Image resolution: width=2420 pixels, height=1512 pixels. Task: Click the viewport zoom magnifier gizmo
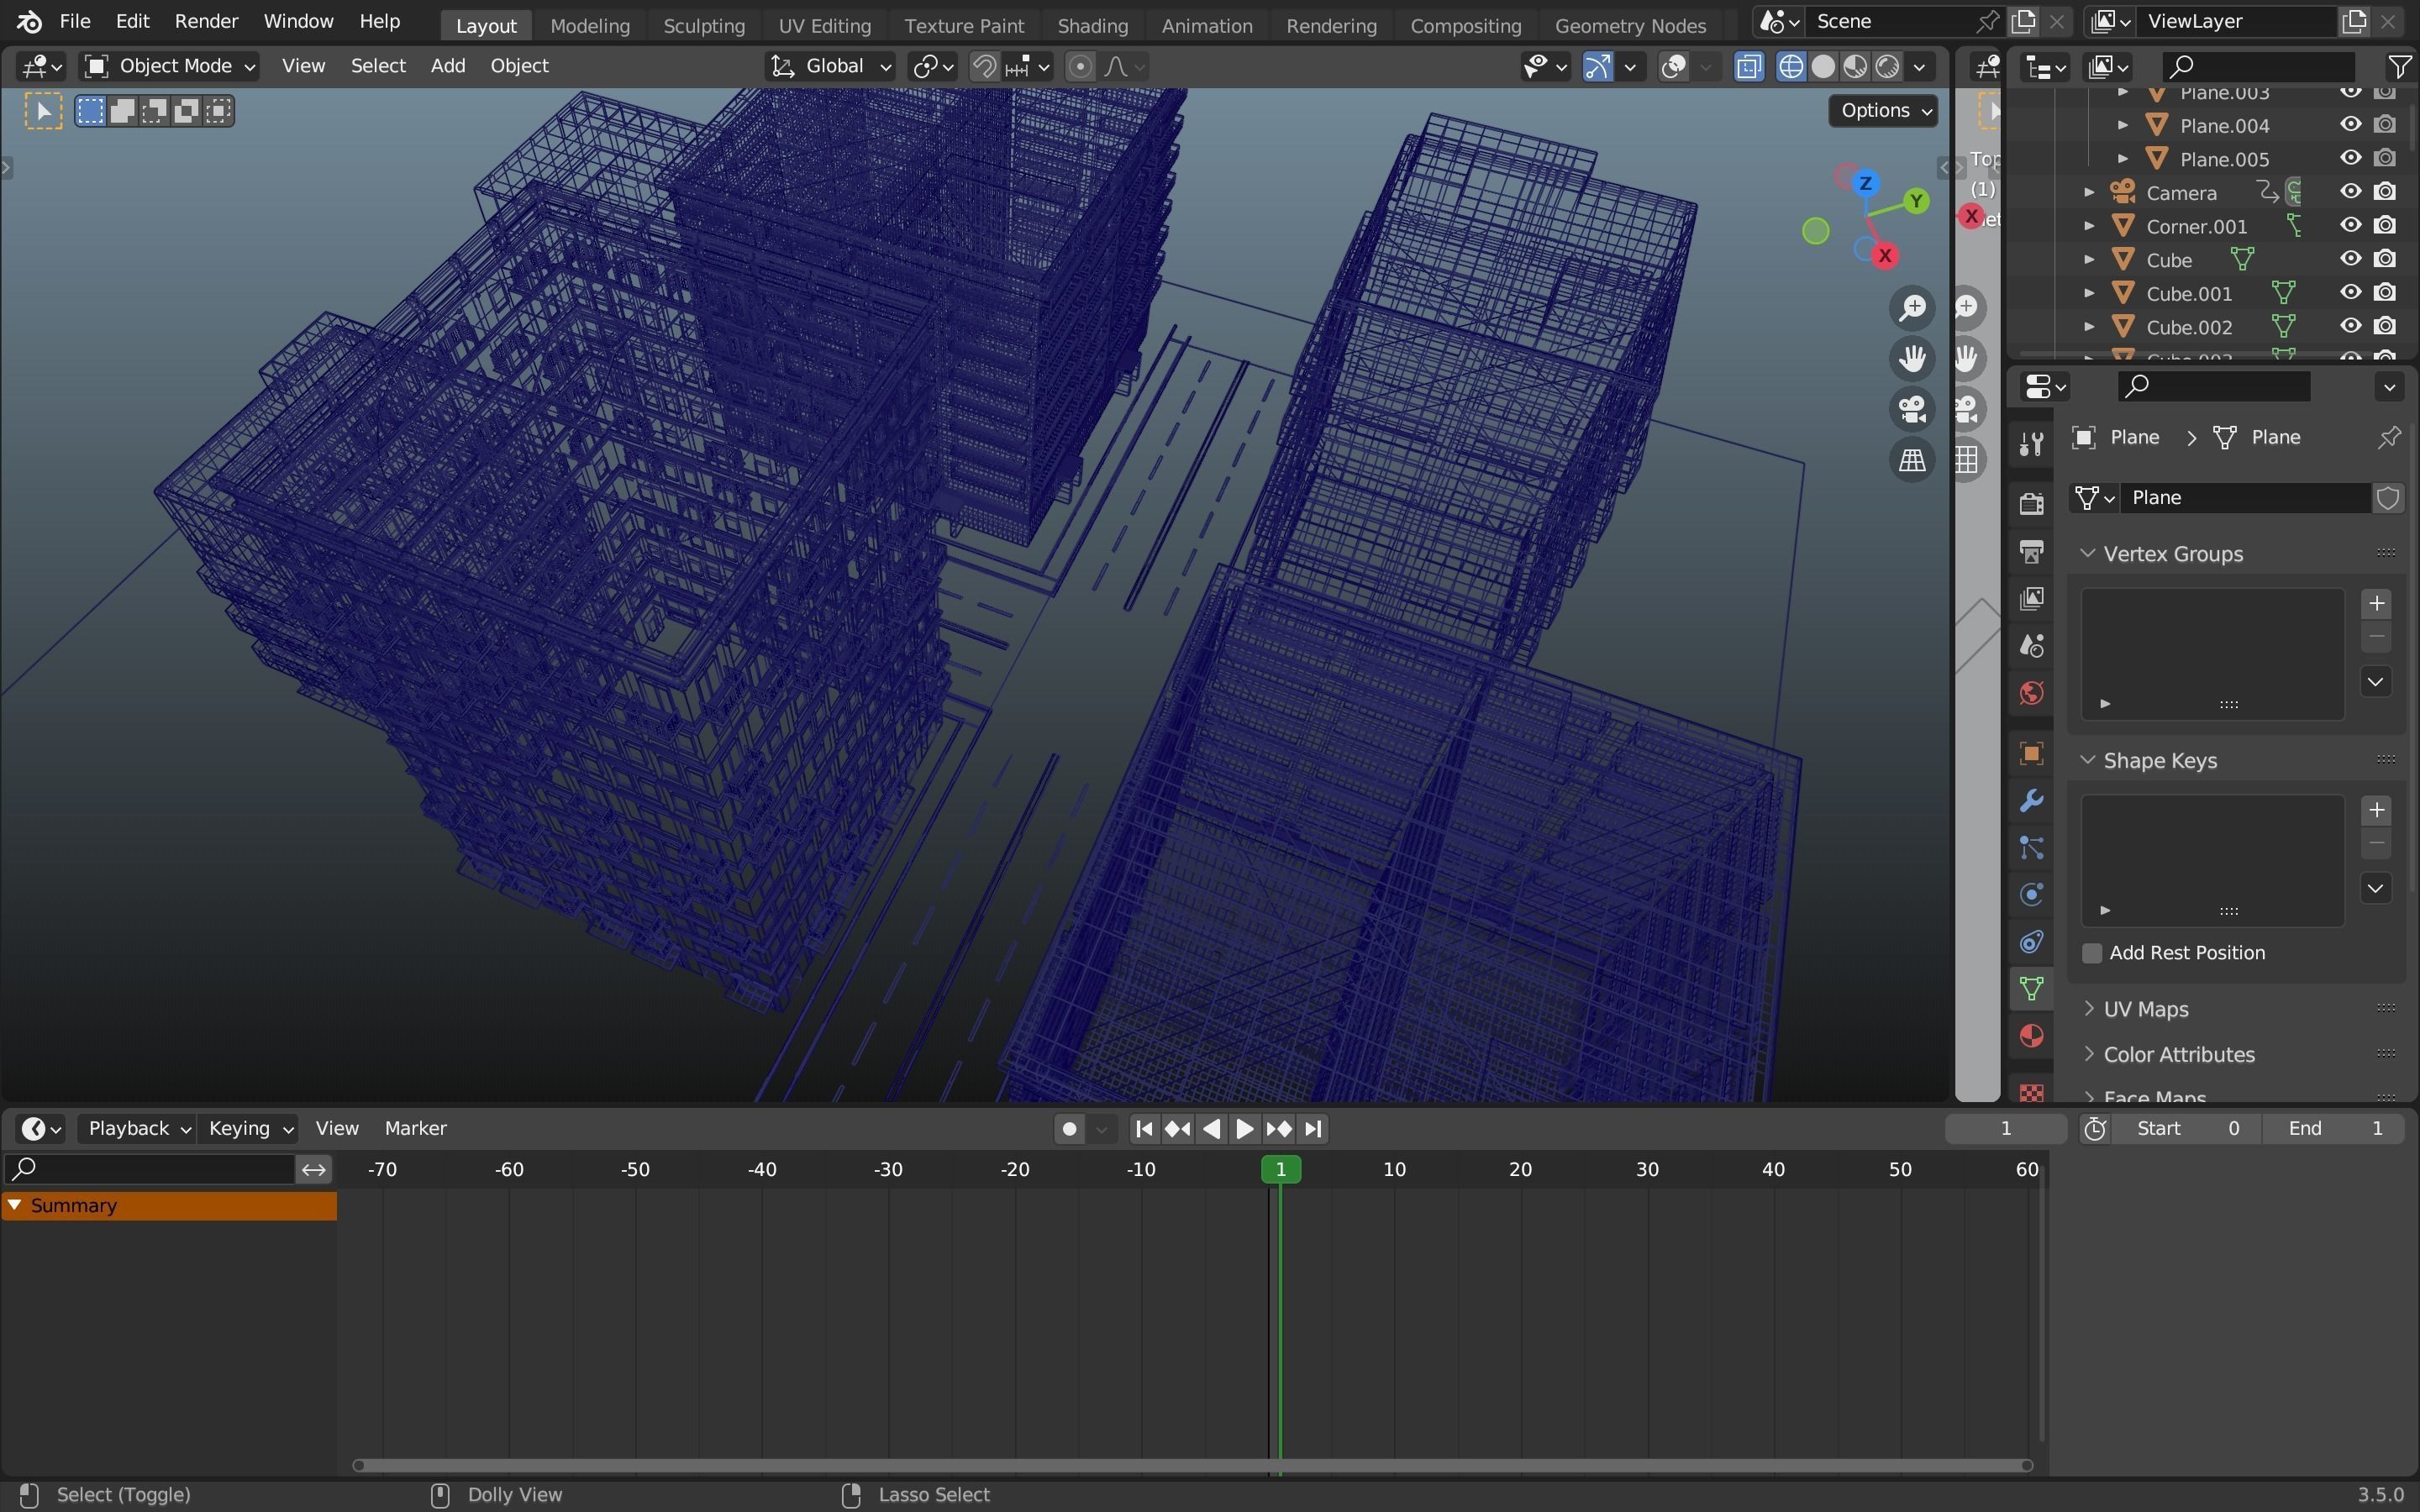click(1912, 308)
